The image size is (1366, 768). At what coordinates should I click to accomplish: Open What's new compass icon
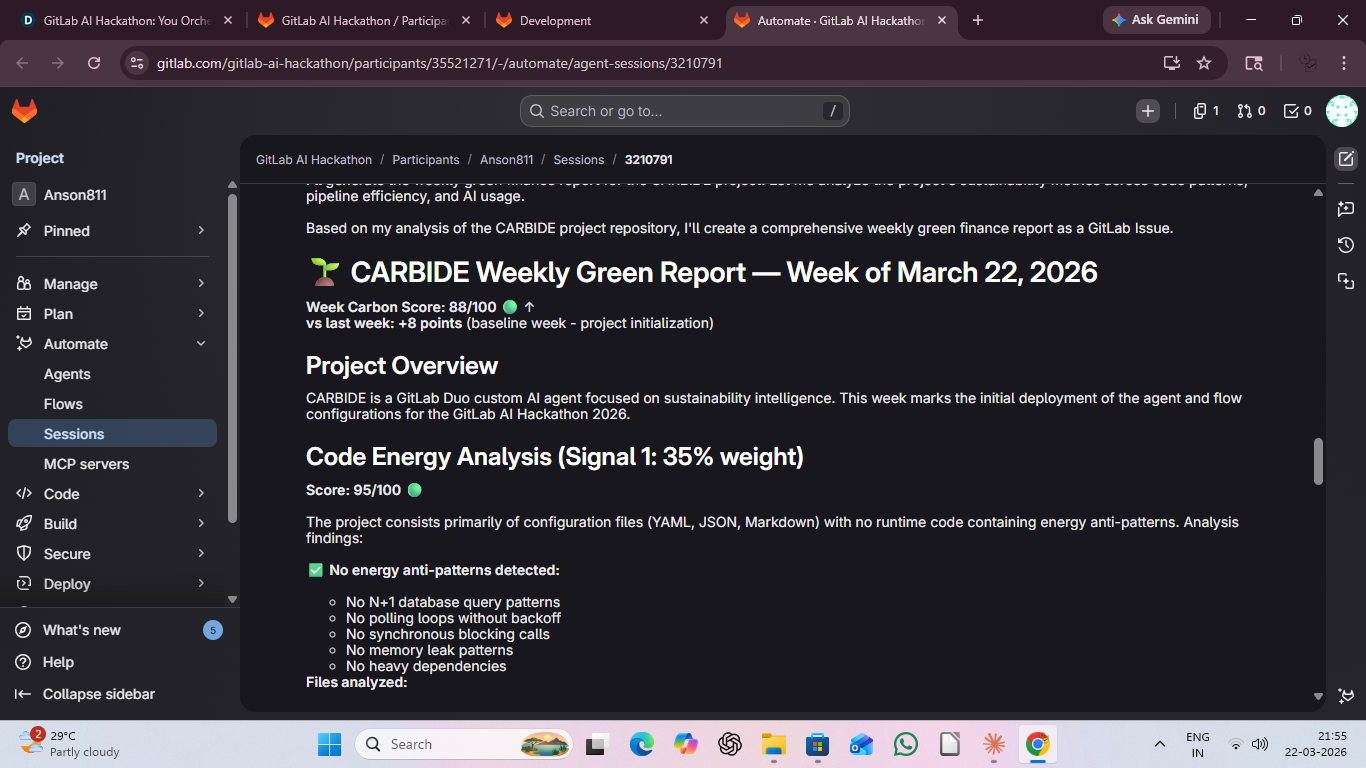(x=23, y=630)
